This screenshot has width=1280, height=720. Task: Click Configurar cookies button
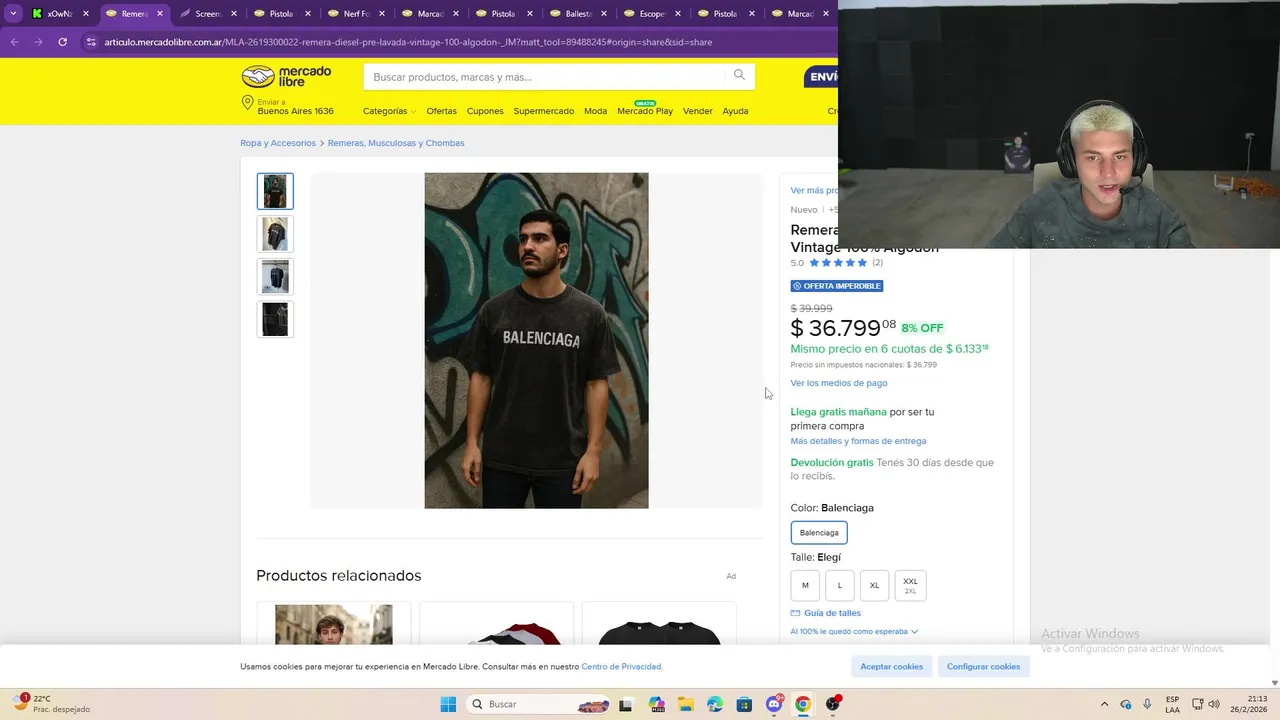[x=983, y=666]
